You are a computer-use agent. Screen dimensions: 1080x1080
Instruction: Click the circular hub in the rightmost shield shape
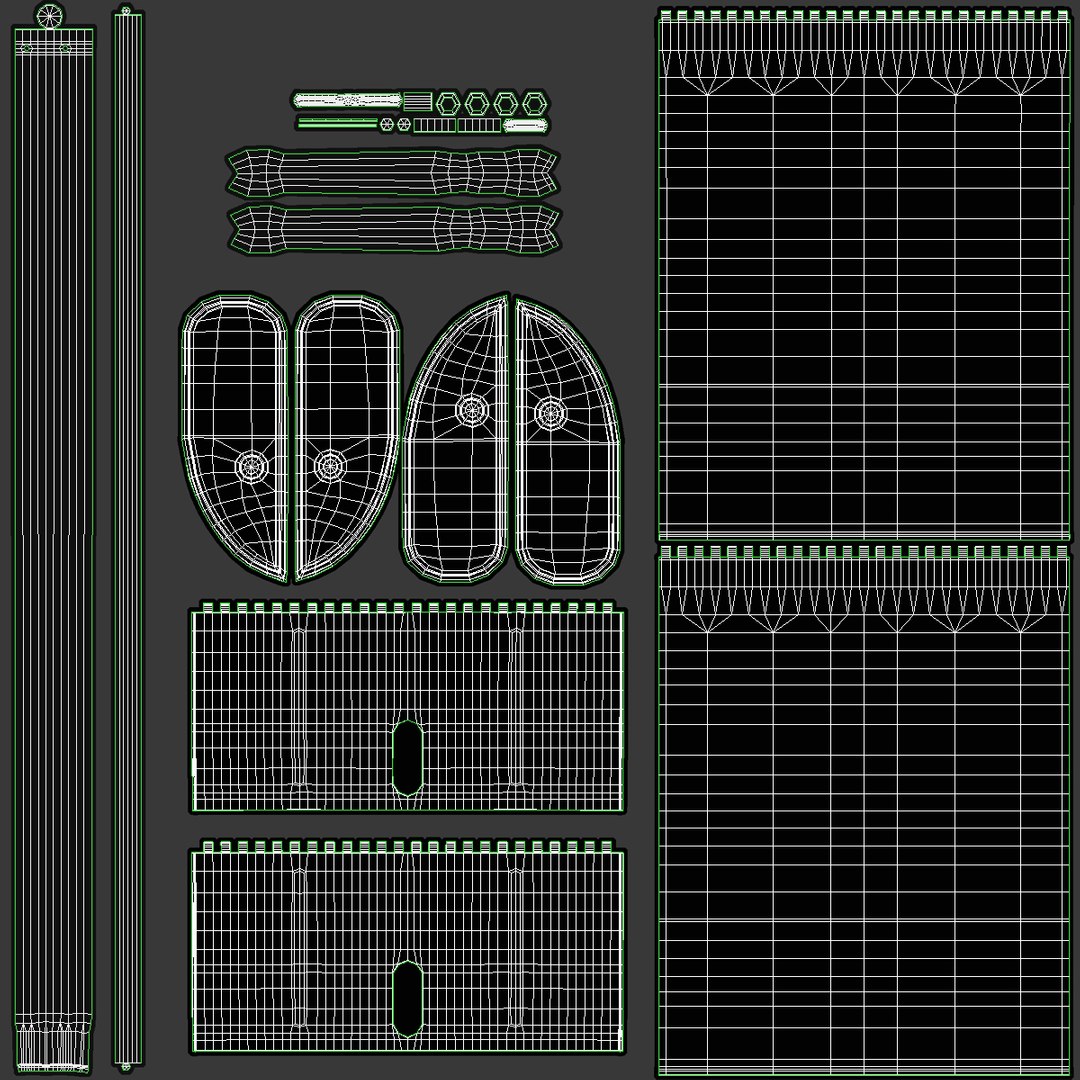coord(551,414)
